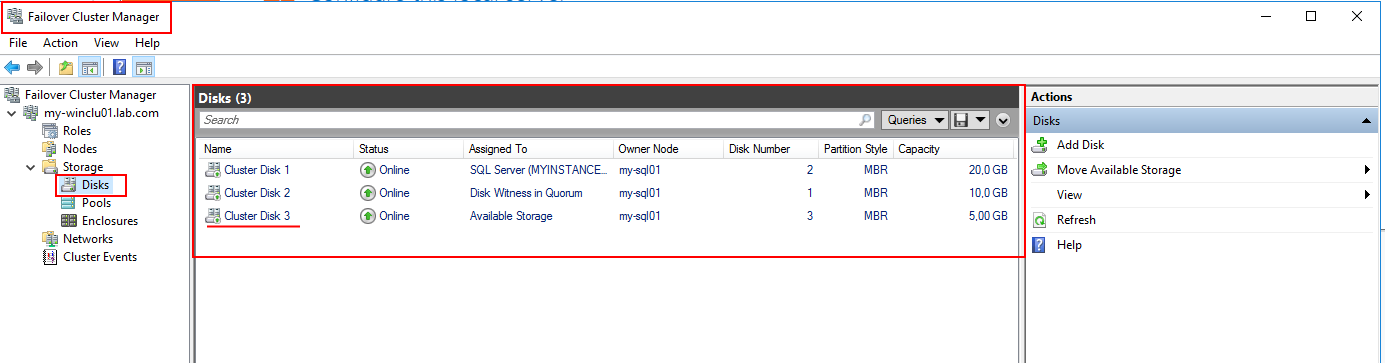Screen dimensions: 1385x363
Task: Expand the Move Available Storage submenu arrow
Action: tap(1366, 170)
